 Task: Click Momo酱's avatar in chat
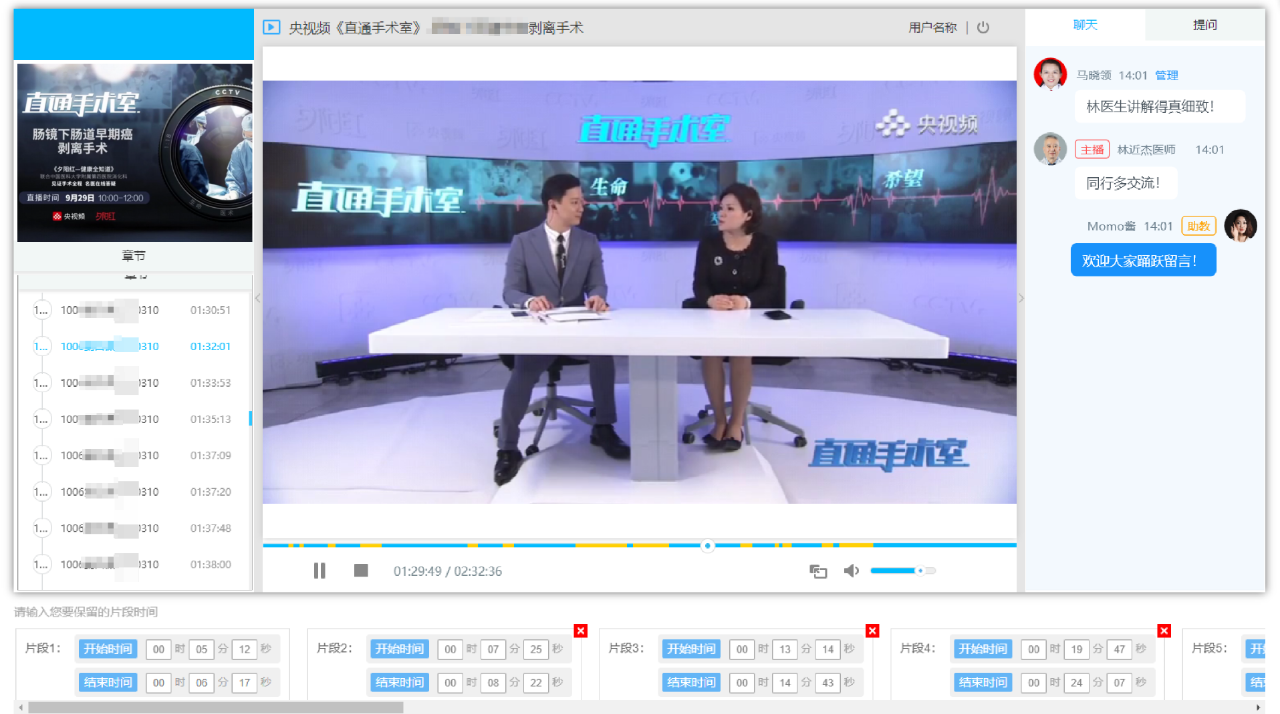click(1240, 225)
